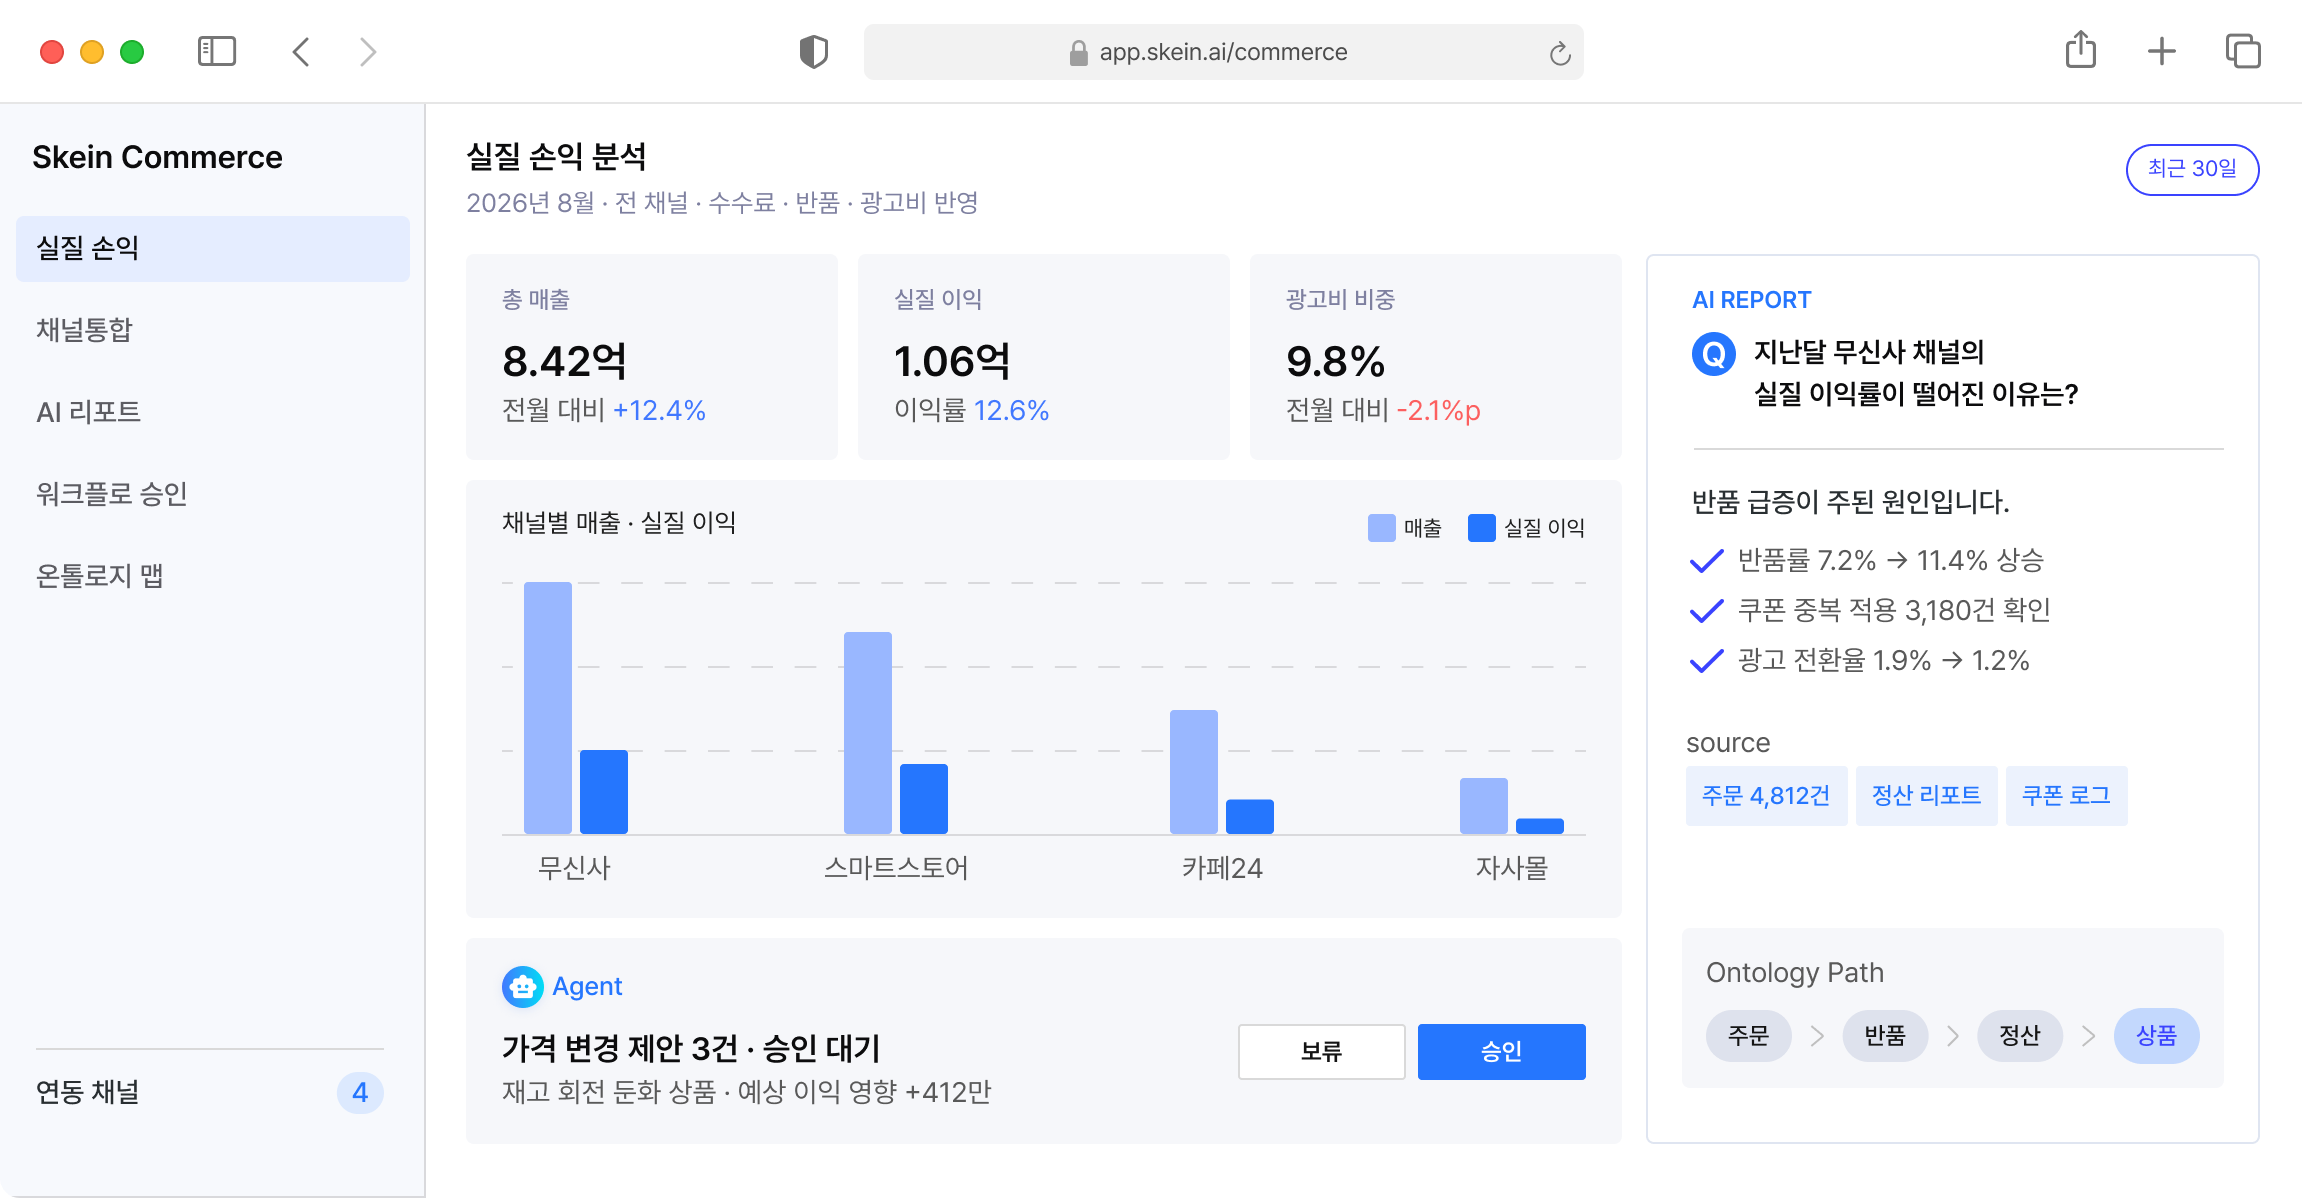
Task: Click chevron between 주문 and 반품
Action: click(1817, 1036)
